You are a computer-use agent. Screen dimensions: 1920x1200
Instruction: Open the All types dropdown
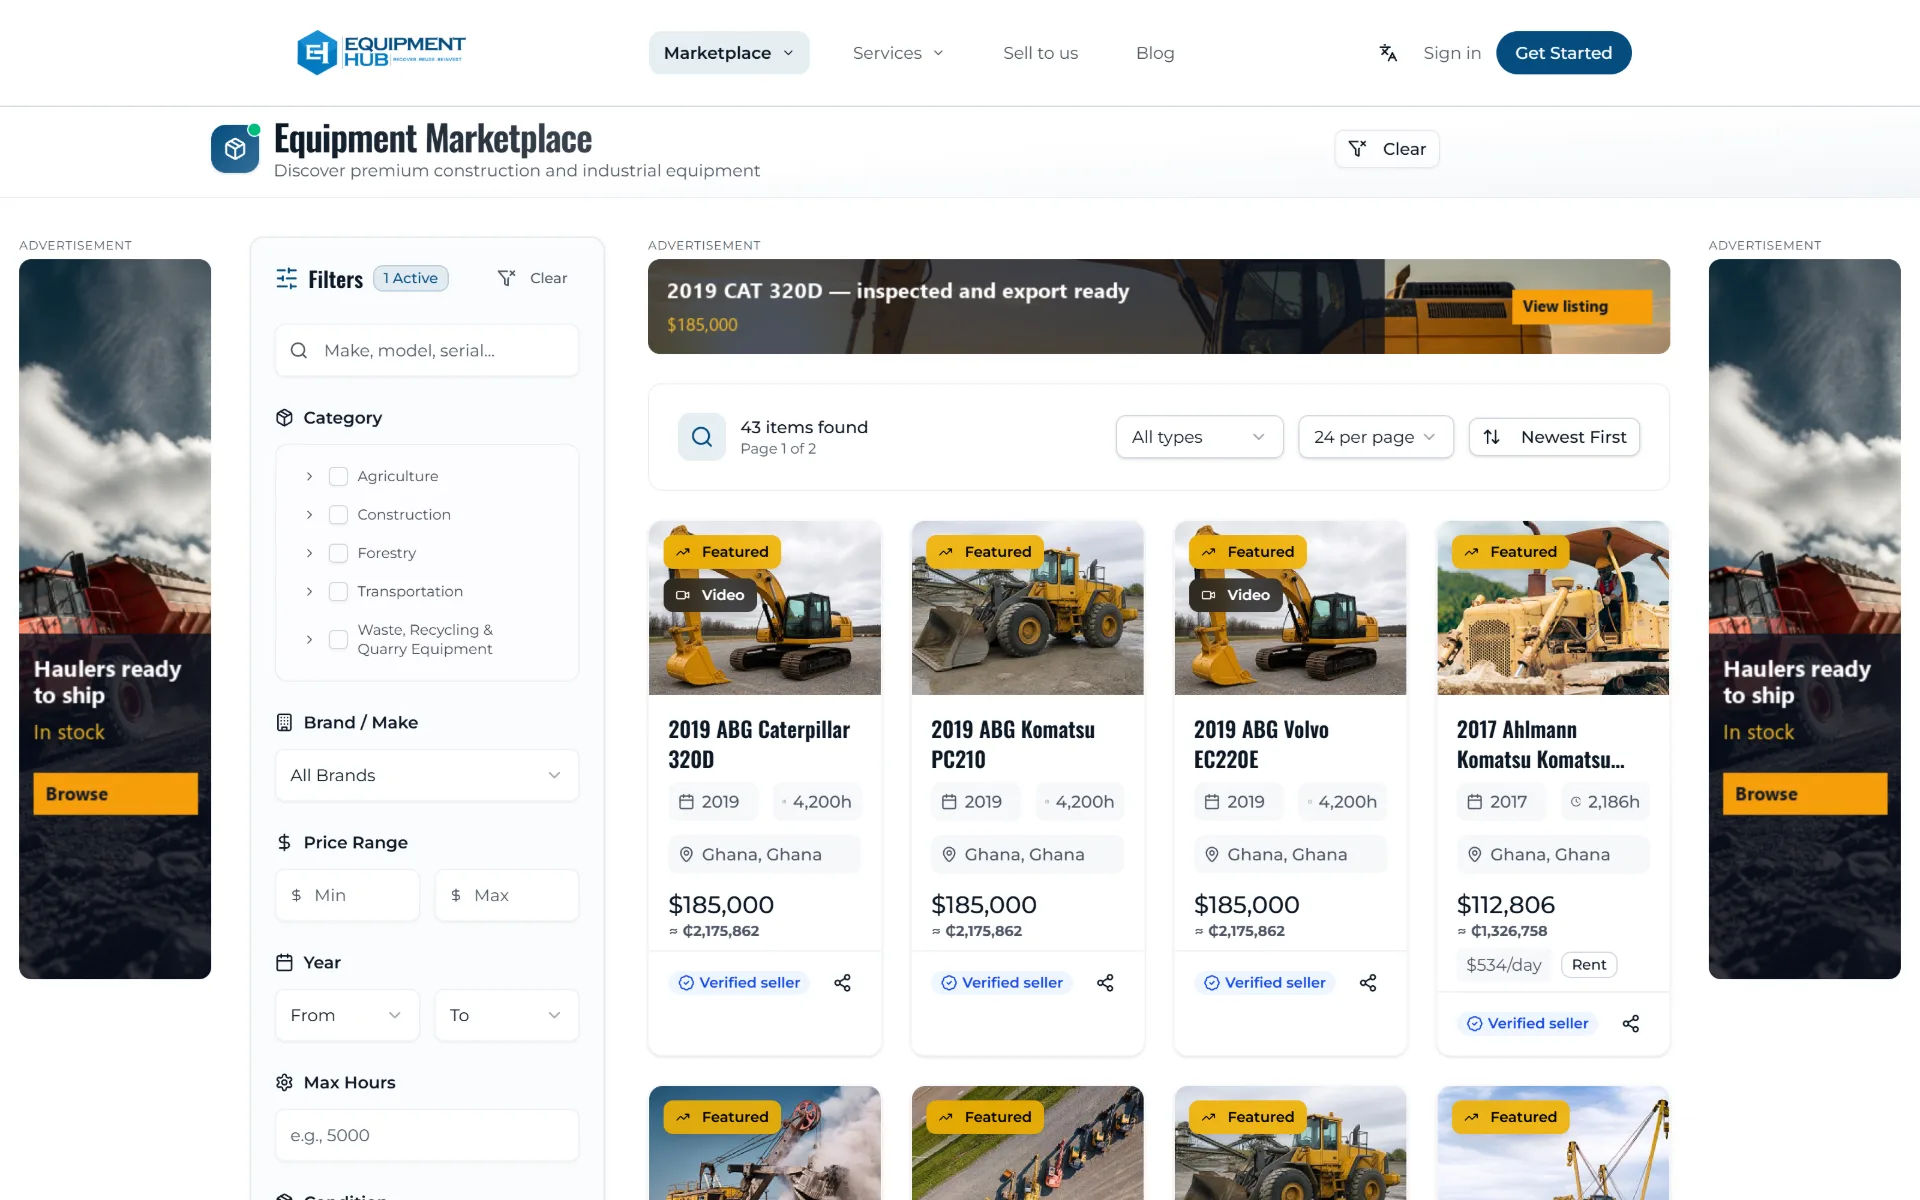[x=1199, y=437]
